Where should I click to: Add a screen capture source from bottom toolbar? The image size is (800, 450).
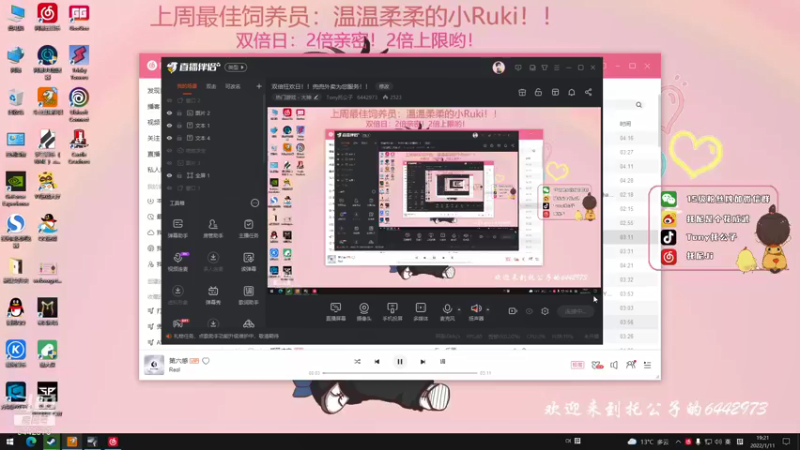pos(336,311)
